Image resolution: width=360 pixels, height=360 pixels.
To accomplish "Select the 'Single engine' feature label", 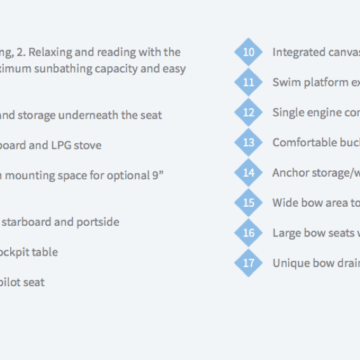I will 316,112.
